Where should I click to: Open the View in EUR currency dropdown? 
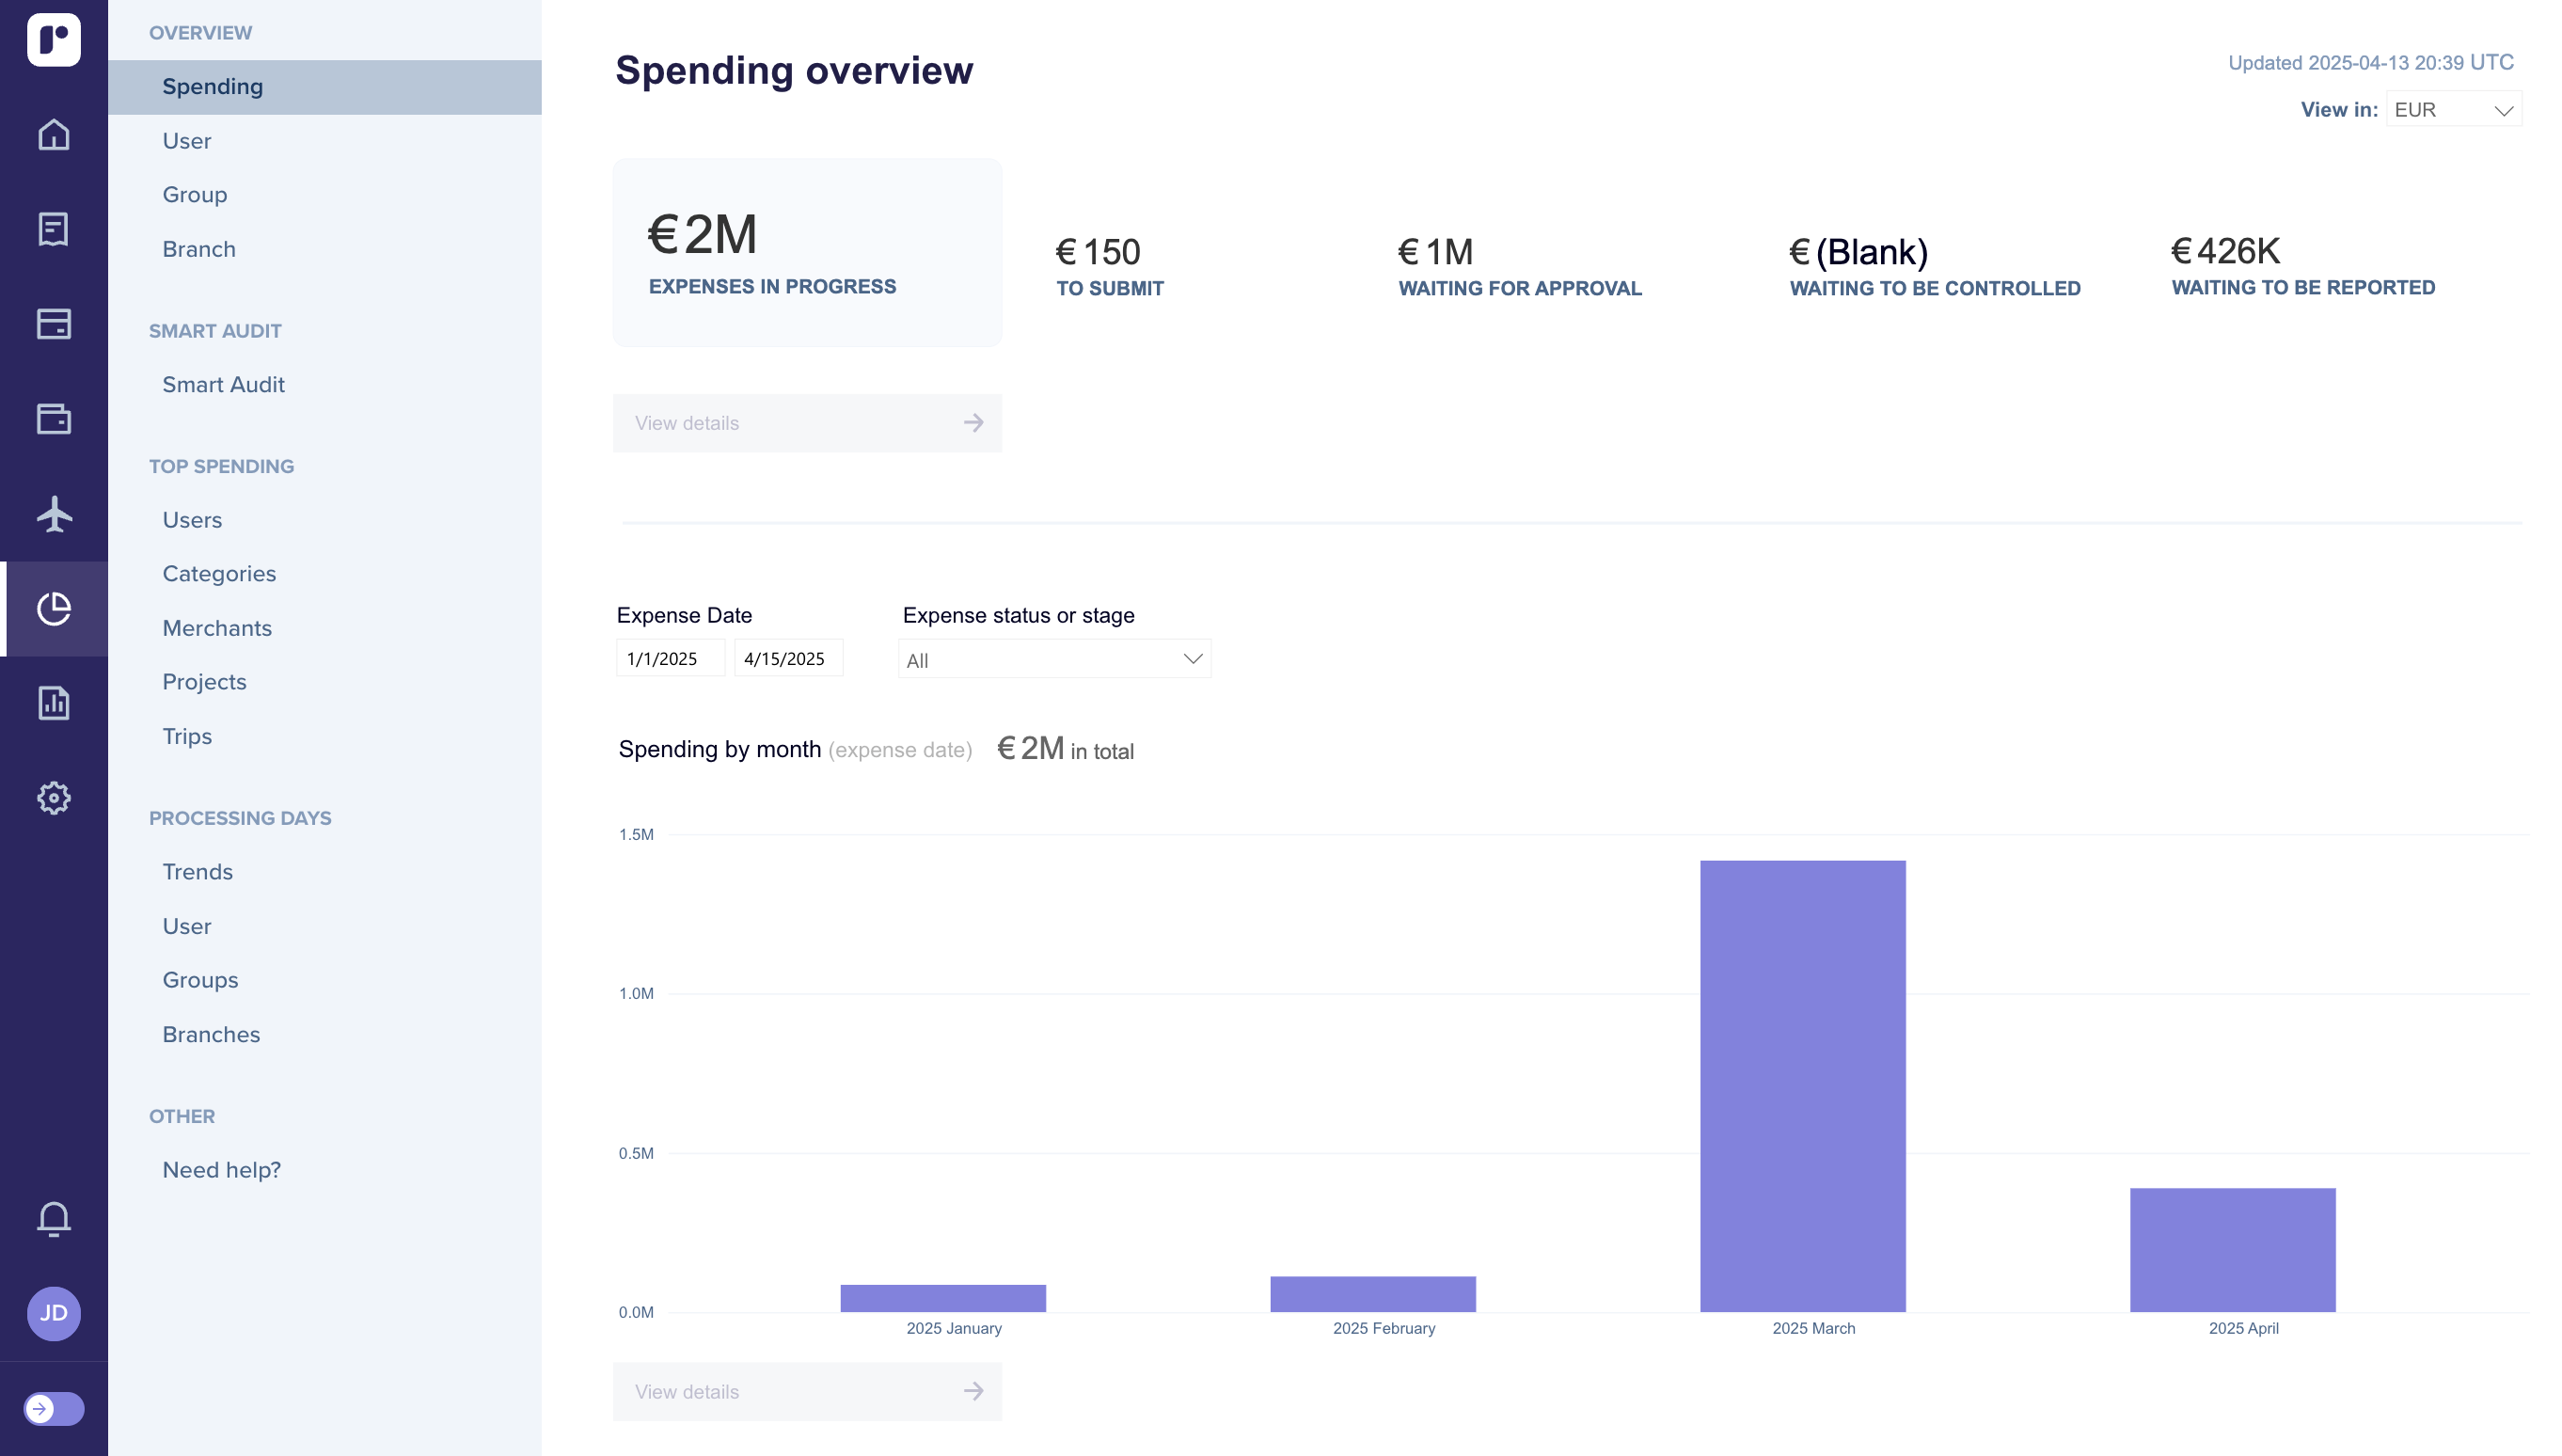pyautogui.click(x=2453, y=110)
